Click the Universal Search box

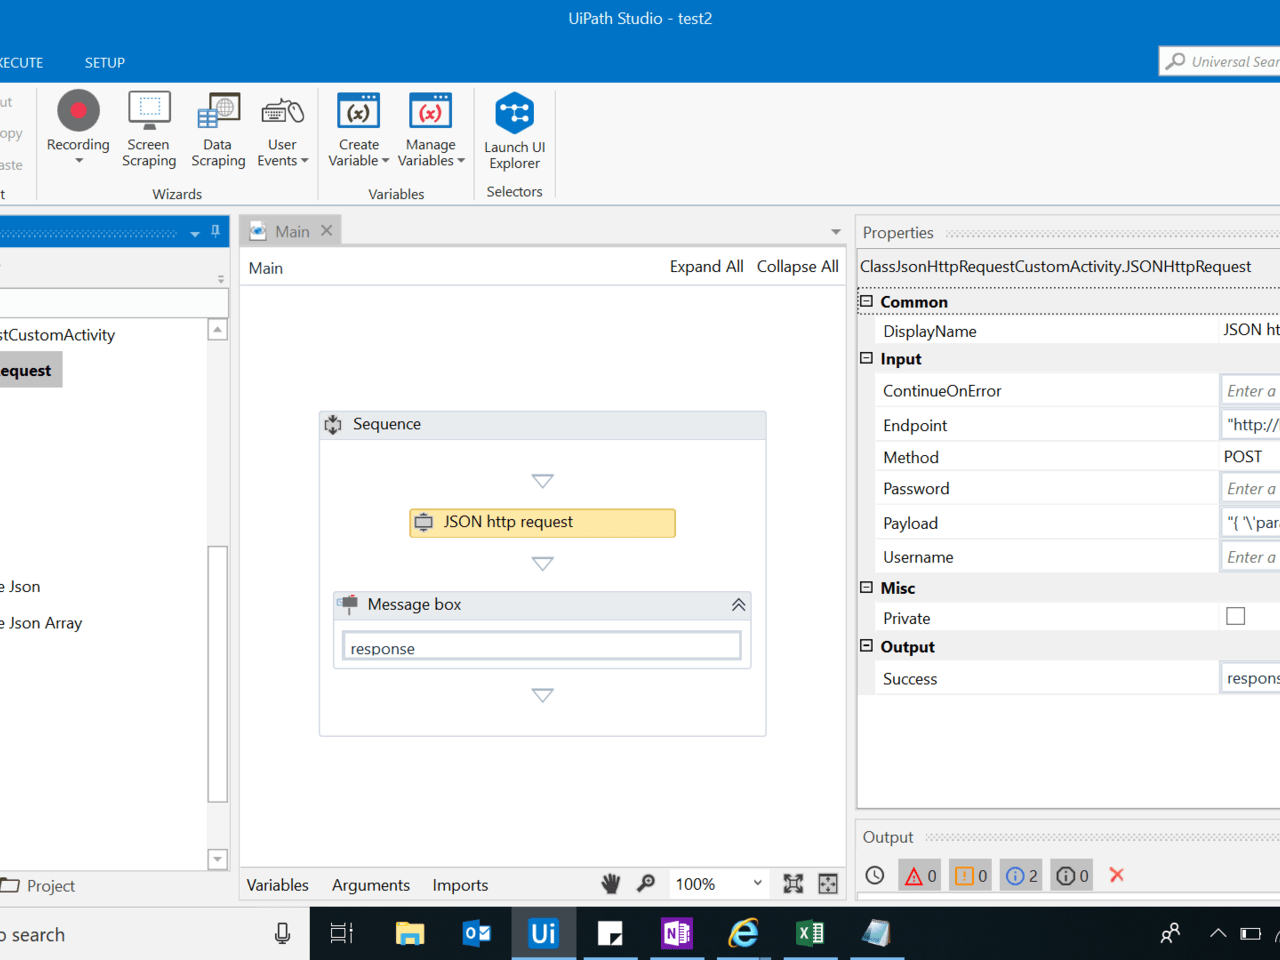point(1220,61)
